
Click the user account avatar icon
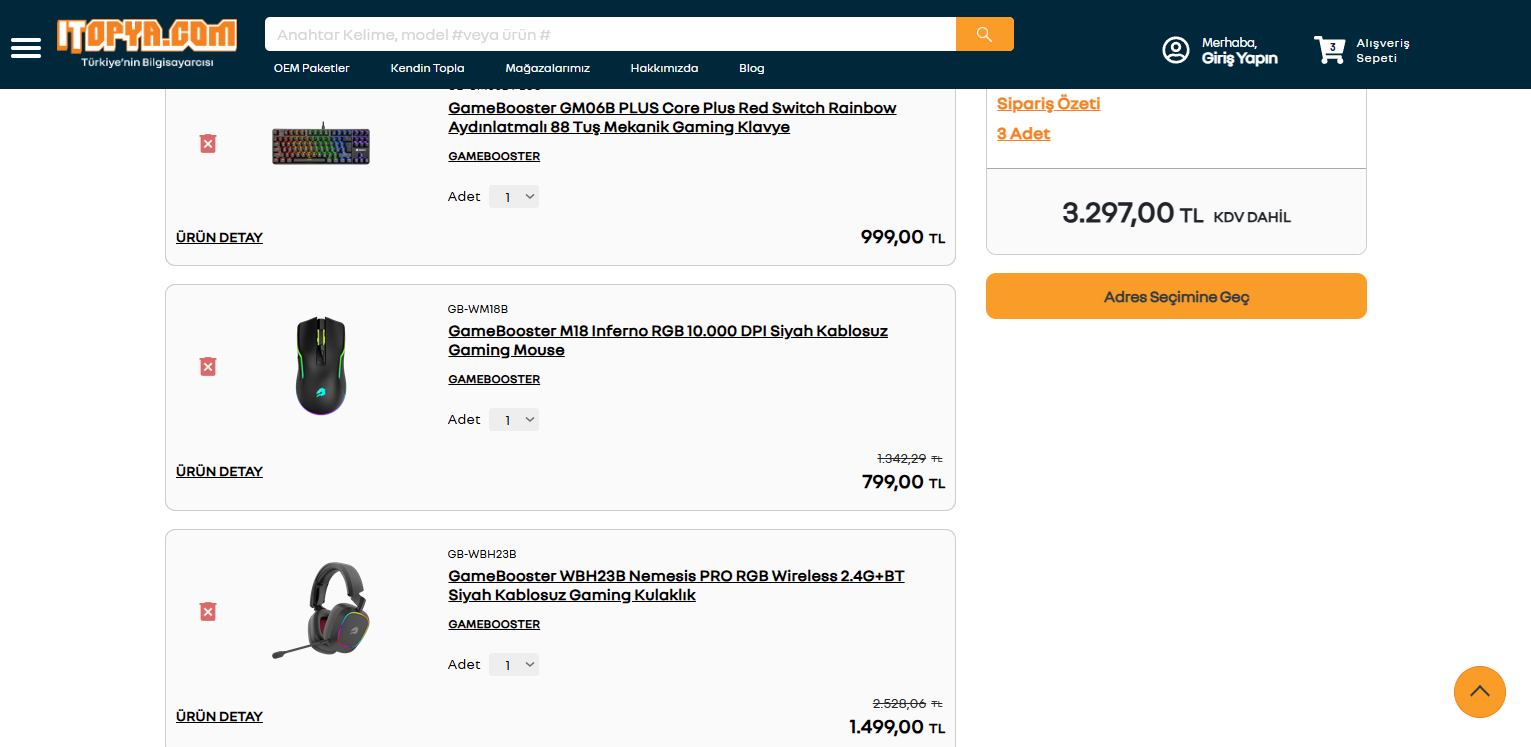[1176, 50]
